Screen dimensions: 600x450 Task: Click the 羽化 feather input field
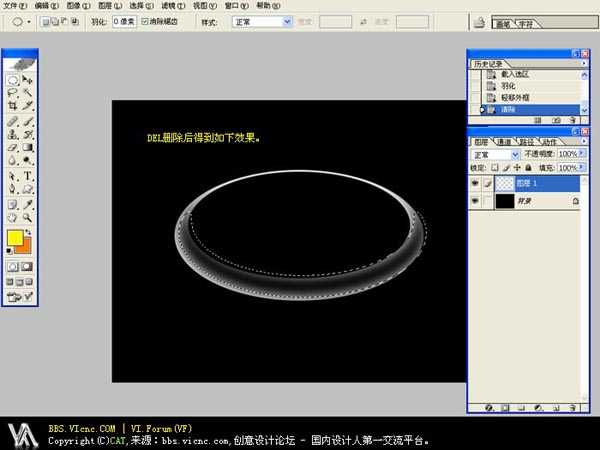click(x=124, y=20)
